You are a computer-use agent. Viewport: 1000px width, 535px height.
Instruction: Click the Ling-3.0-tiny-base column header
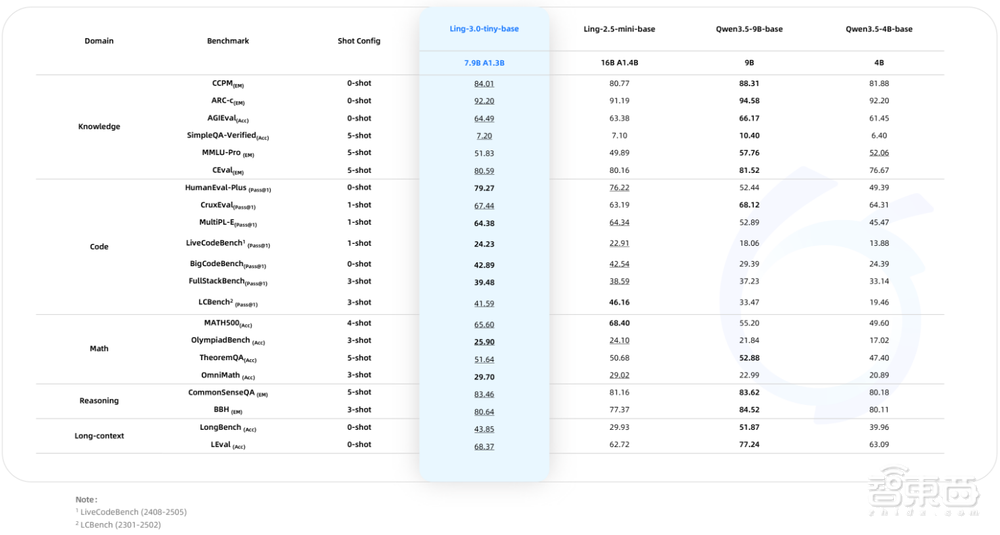click(x=484, y=29)
